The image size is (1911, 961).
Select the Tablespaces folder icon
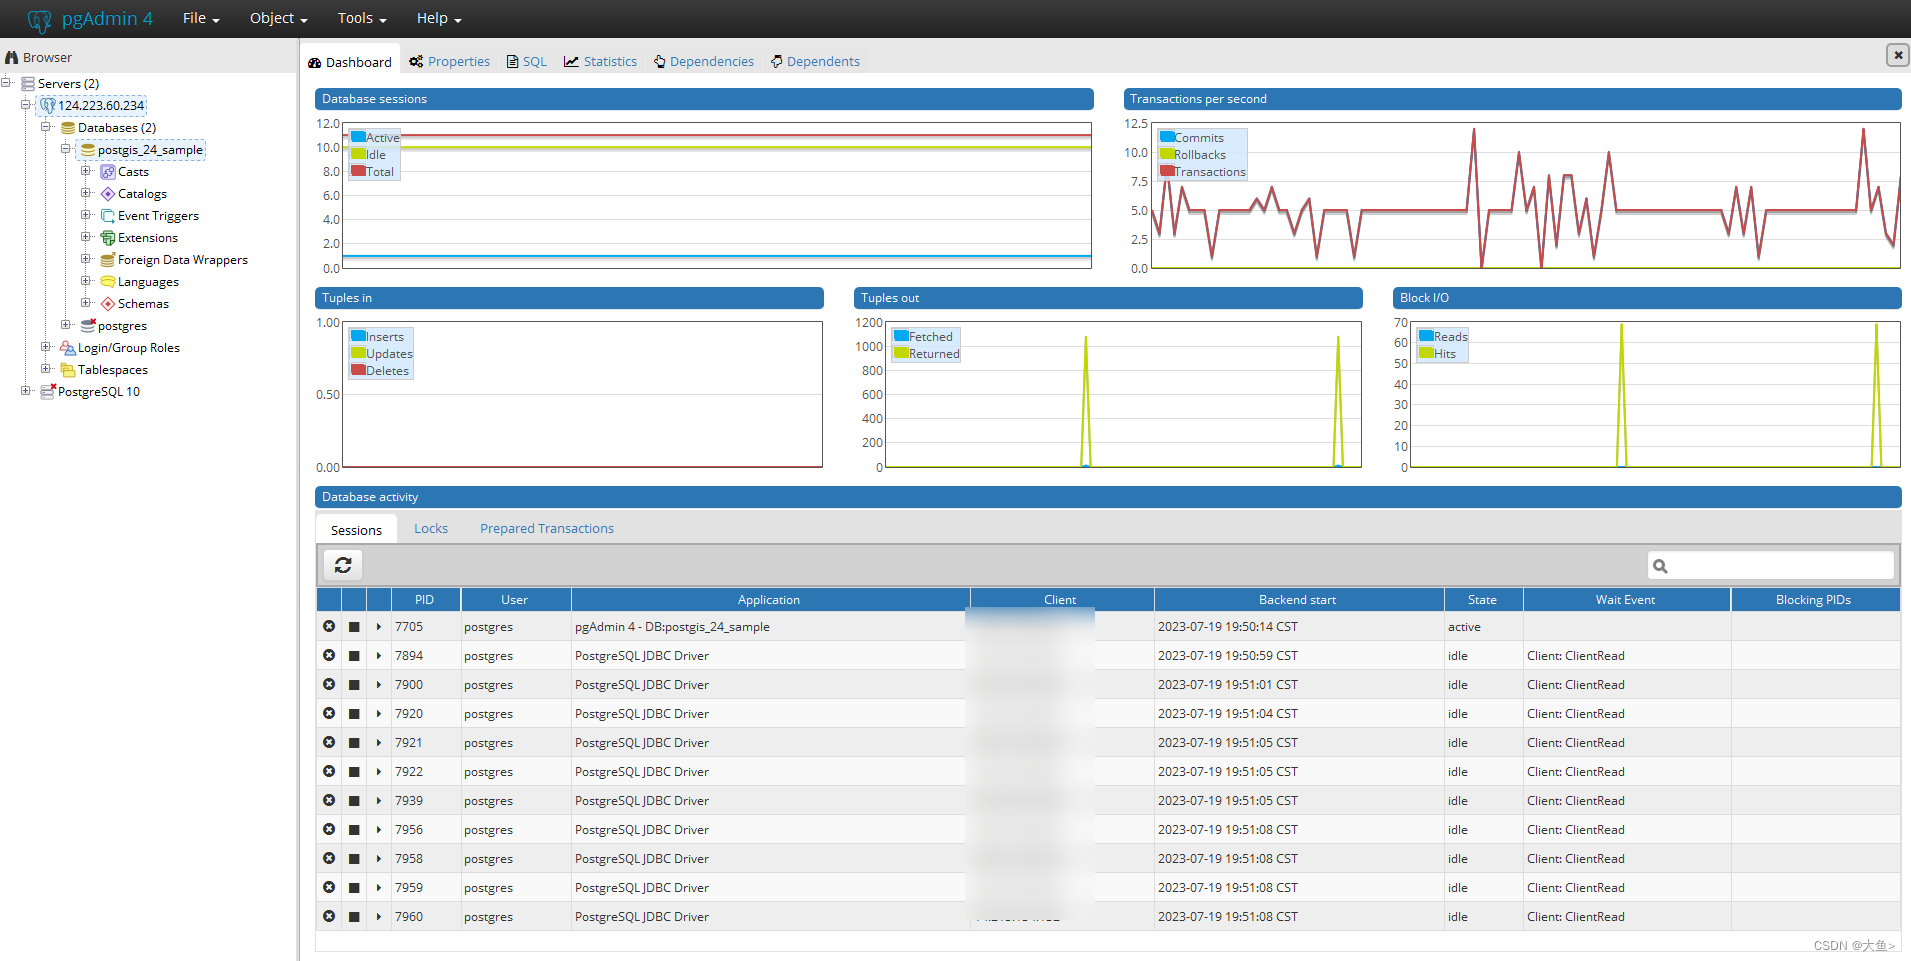pos(68,370)
